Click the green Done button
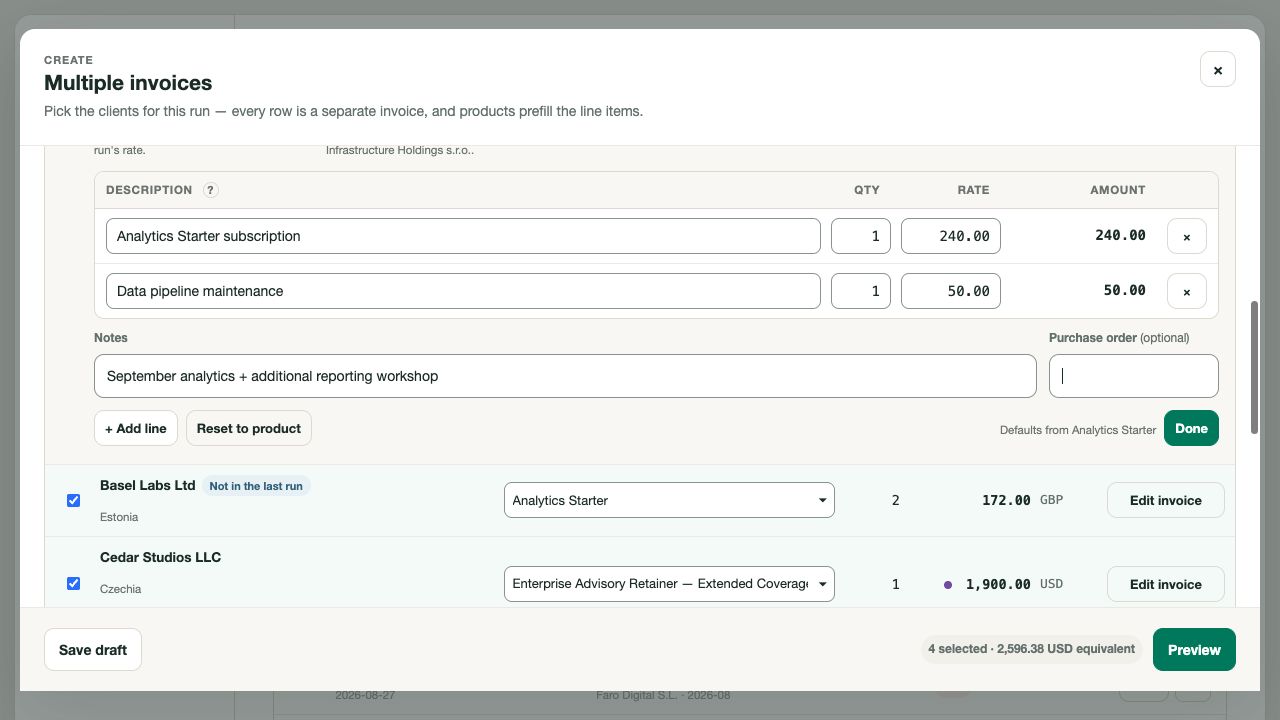The image size is (1280, 720). pos(1191,428)
